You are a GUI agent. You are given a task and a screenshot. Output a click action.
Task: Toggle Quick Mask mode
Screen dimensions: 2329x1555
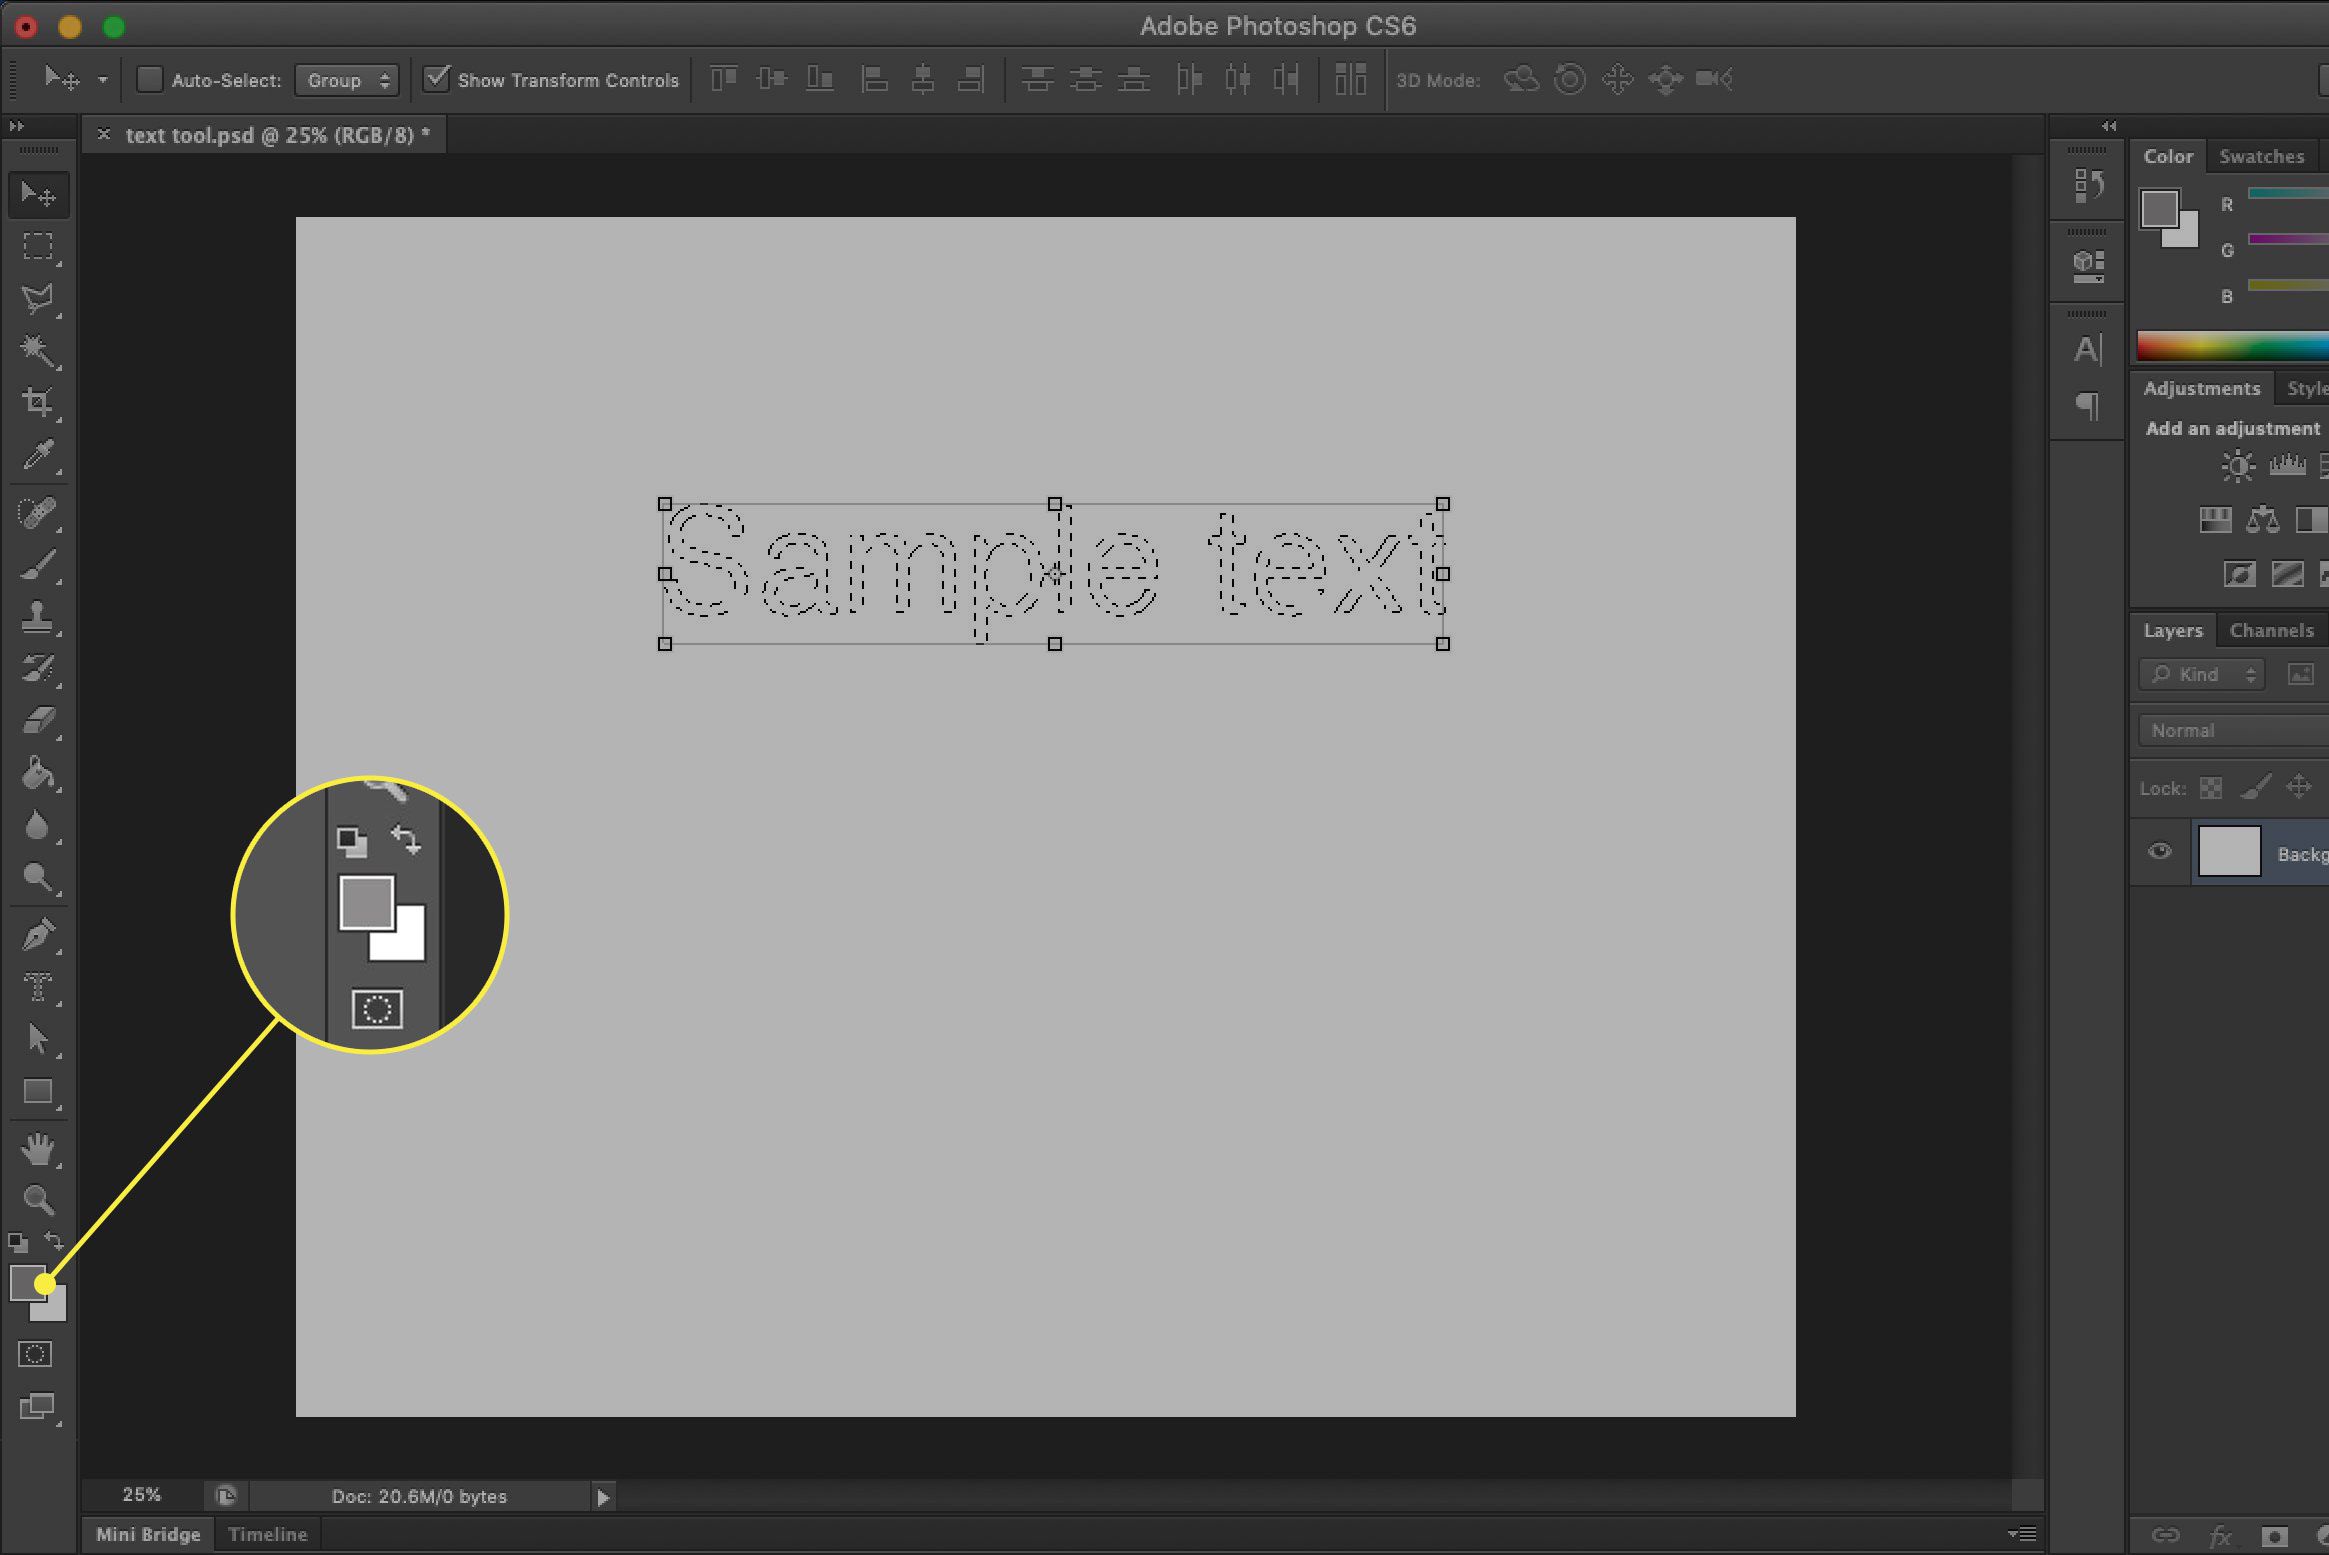point(35,1354)
